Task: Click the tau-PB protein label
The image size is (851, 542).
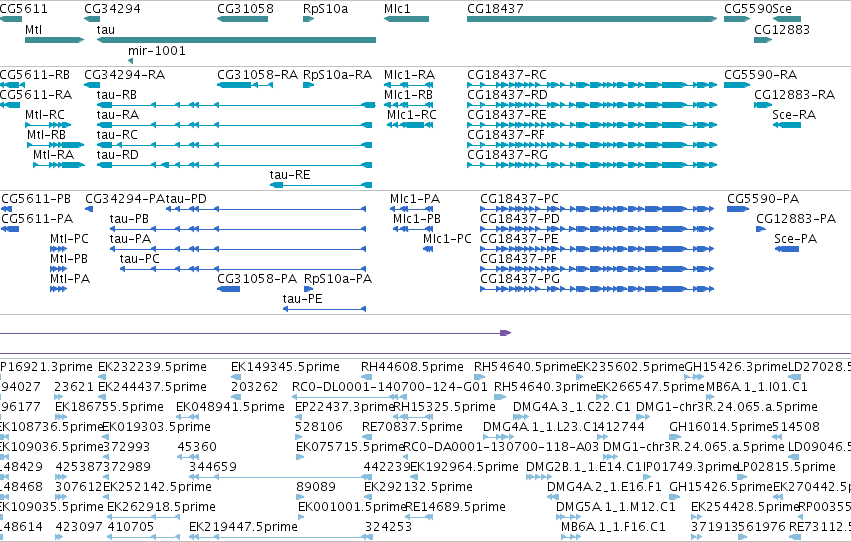Action: pos(129,219)
